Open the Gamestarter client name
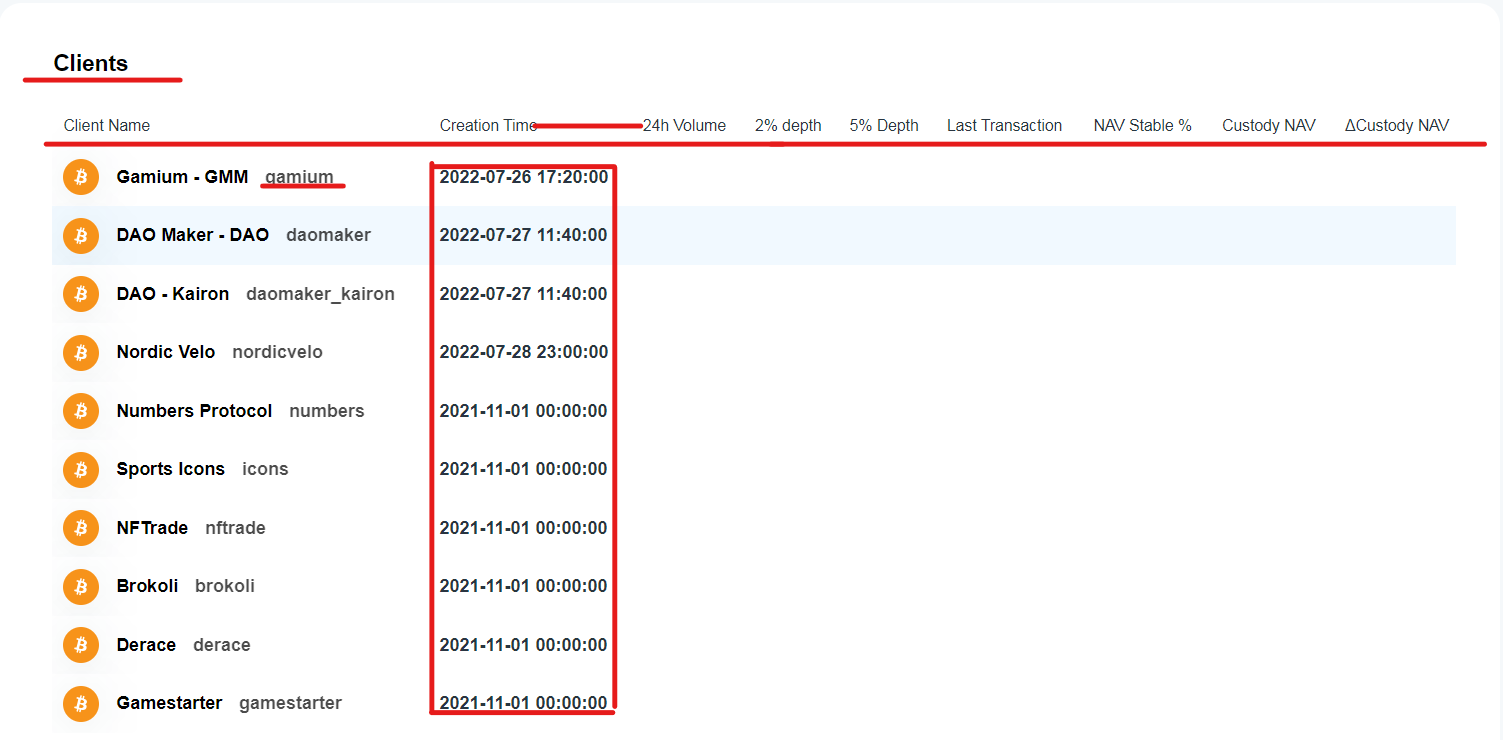The height and width of the screenshot is (740, 1503). pyautogui.click(x=169, y=703)
